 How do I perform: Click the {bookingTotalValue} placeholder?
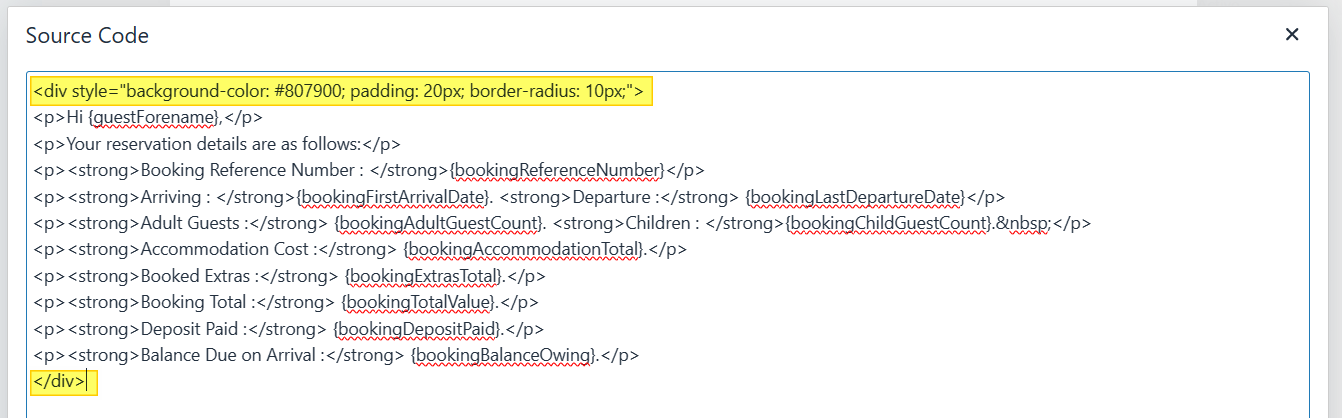(419, 301)
